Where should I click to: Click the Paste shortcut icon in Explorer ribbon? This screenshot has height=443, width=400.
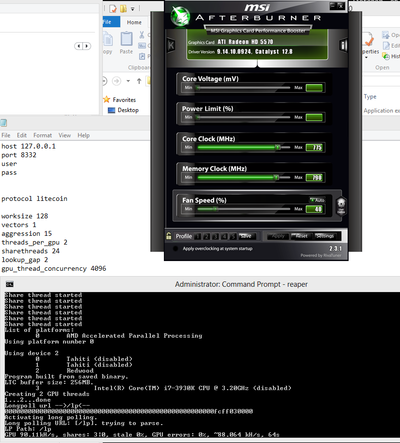[x=142, y=56]
